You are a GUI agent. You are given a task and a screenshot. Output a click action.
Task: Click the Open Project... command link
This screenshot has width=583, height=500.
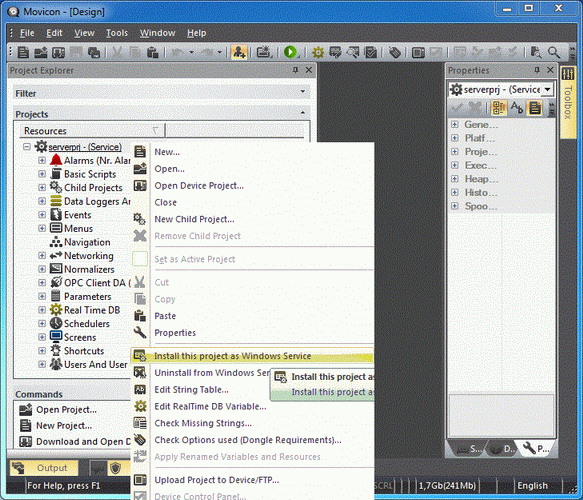point(66,409)
